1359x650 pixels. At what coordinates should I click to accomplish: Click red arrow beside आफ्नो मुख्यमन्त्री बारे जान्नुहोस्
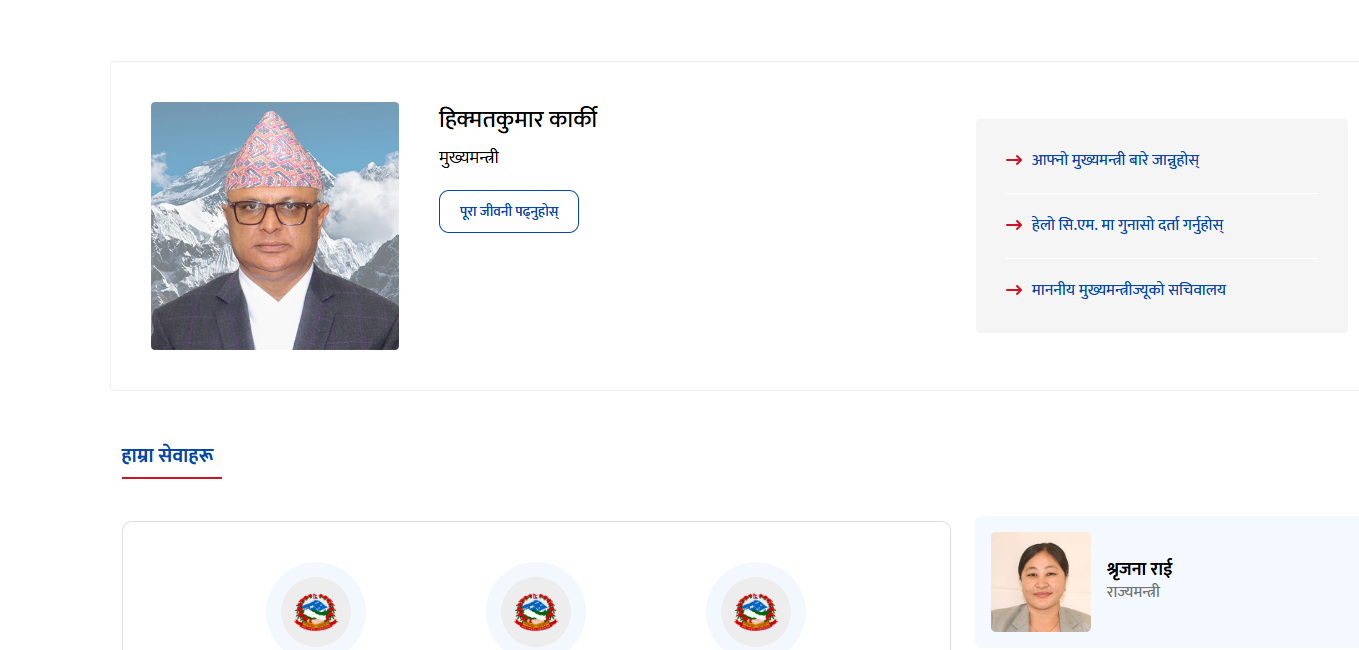point(1014,160)
